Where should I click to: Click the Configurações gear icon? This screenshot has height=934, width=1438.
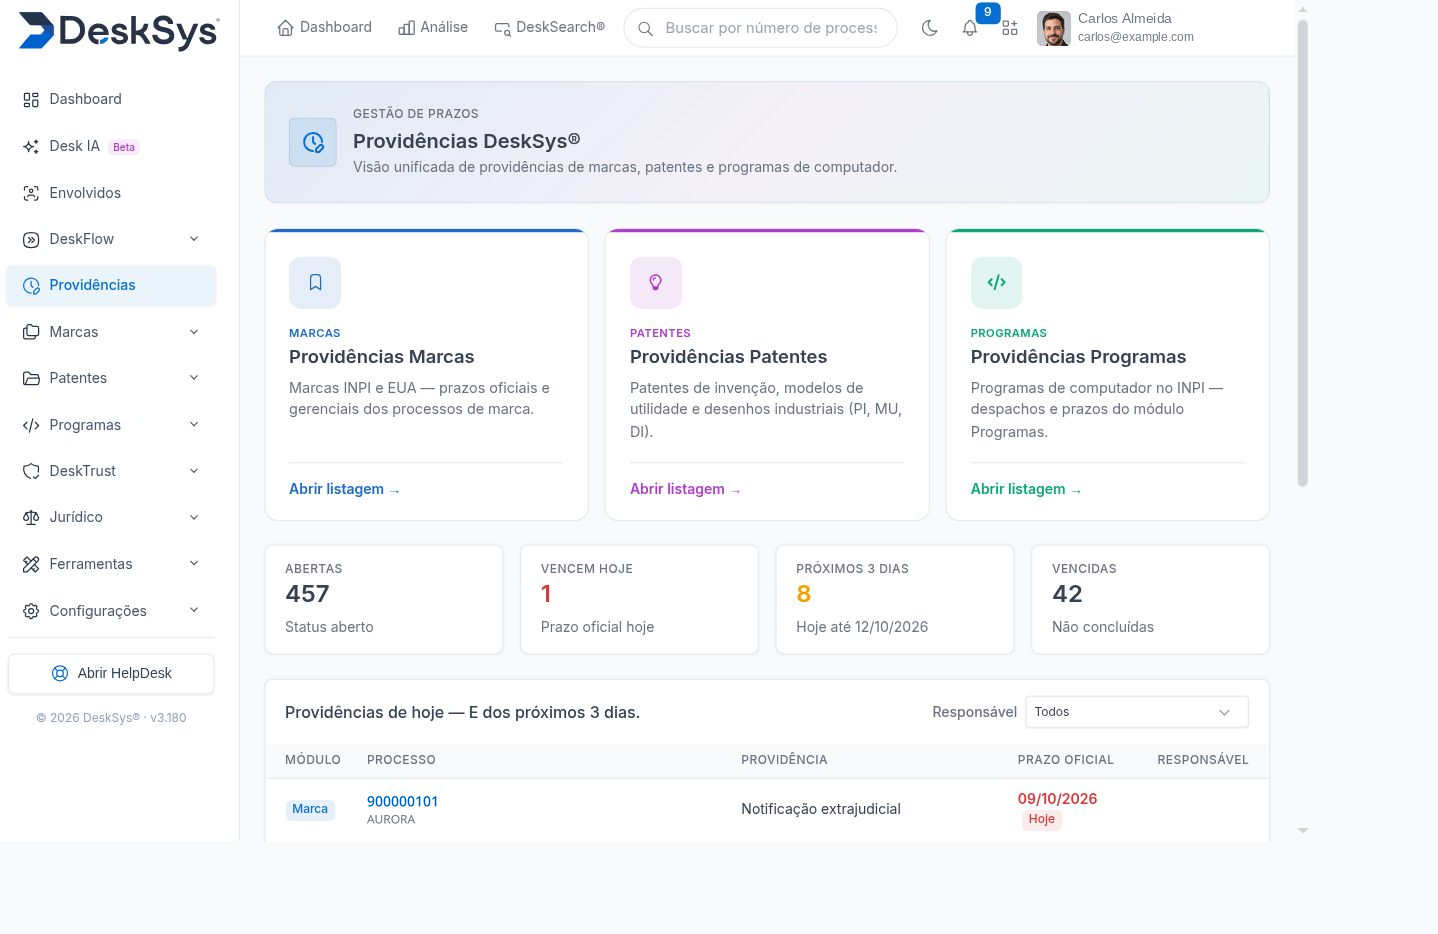[31, 611]
